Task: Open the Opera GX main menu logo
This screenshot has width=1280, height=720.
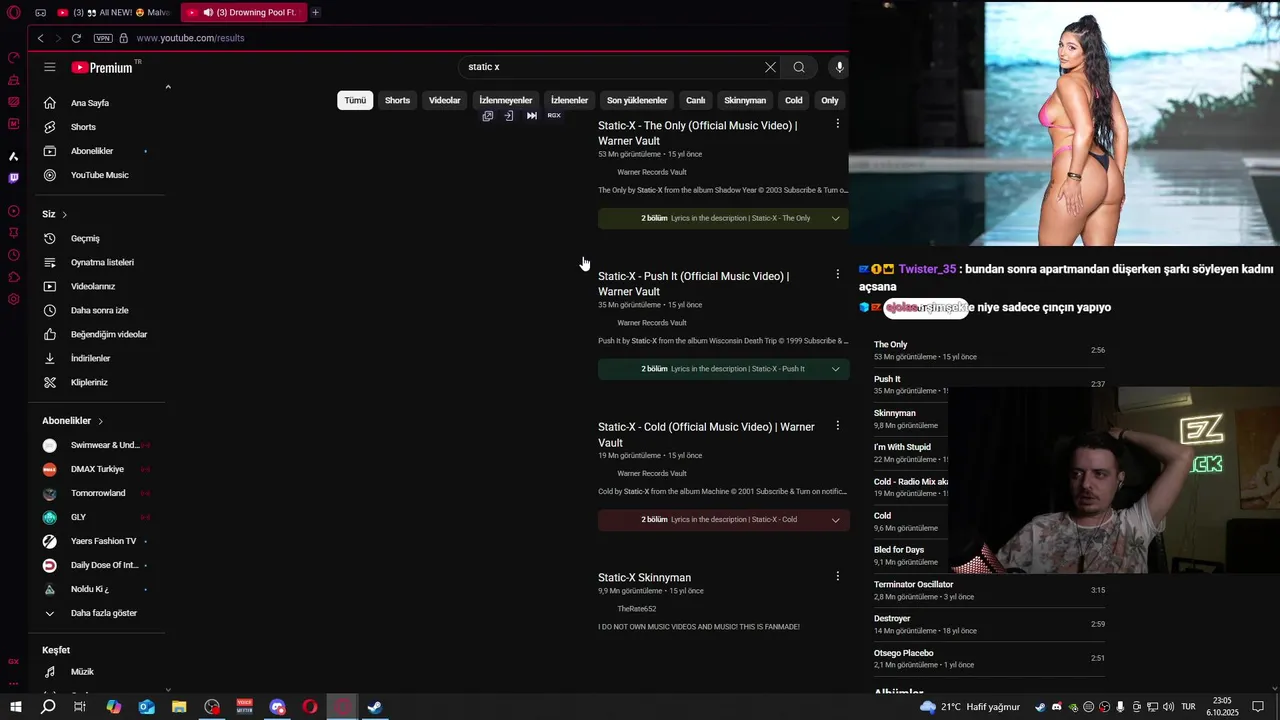Action: (x=13, y=12)
